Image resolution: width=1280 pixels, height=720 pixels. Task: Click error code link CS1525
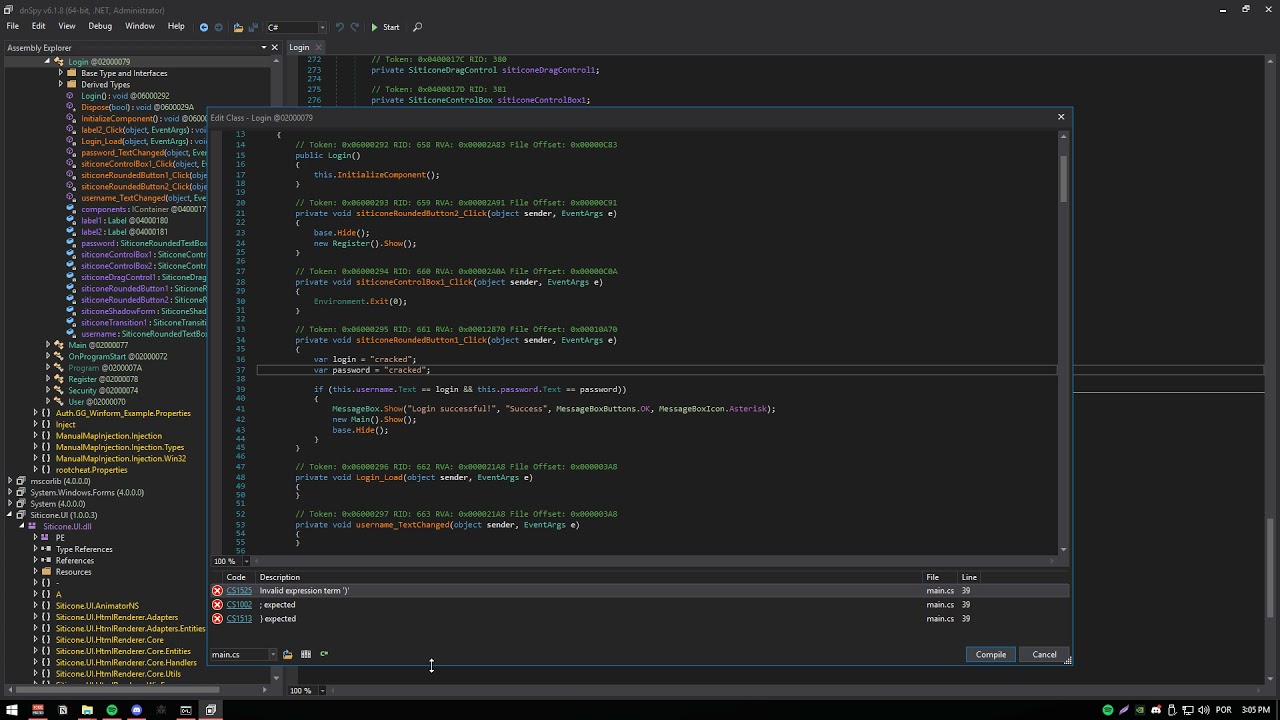[239, 590]
